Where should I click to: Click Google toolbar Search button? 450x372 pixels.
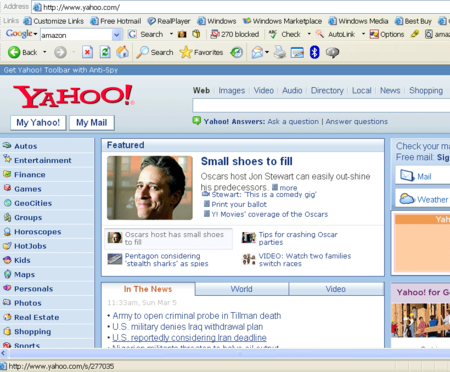point(146,34)
